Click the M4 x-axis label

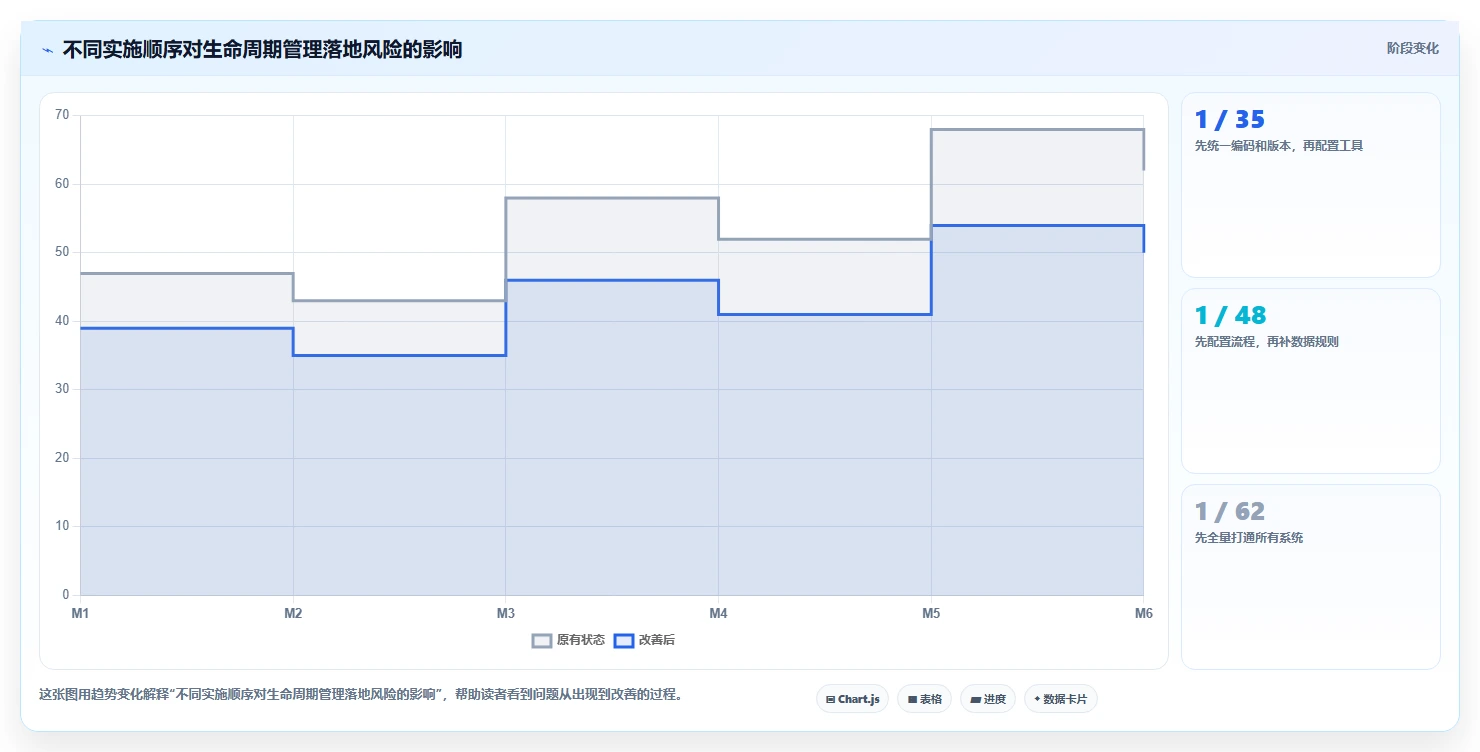(718, 613)
